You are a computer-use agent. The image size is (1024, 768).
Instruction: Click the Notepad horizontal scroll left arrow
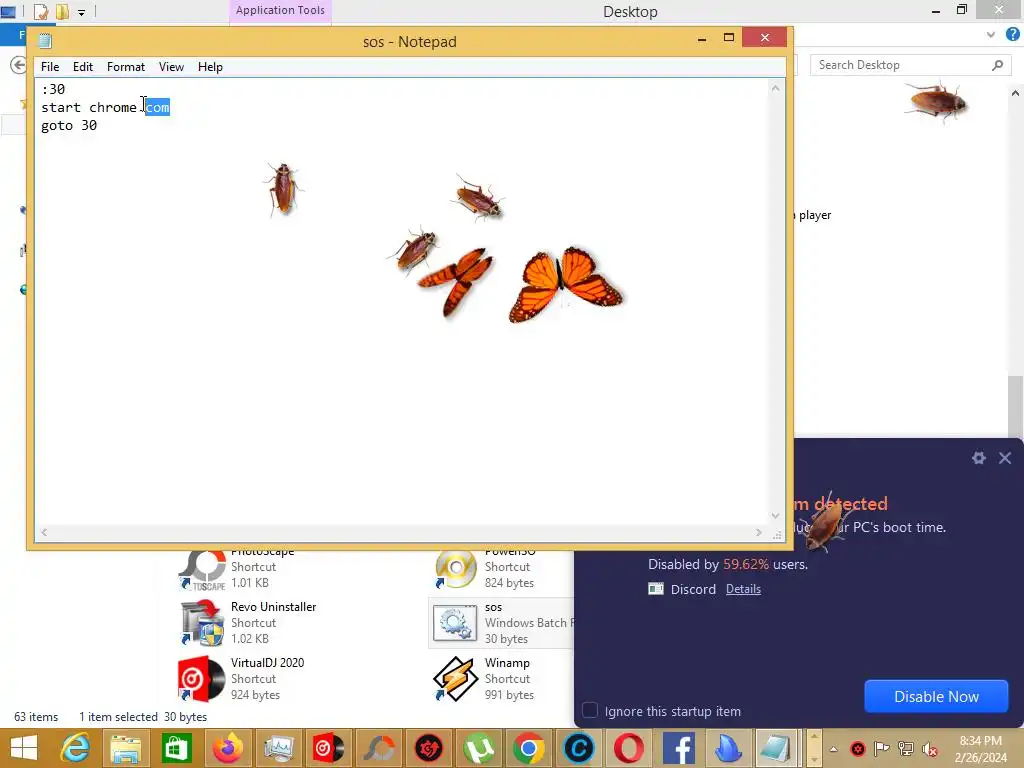coord(44,532)
